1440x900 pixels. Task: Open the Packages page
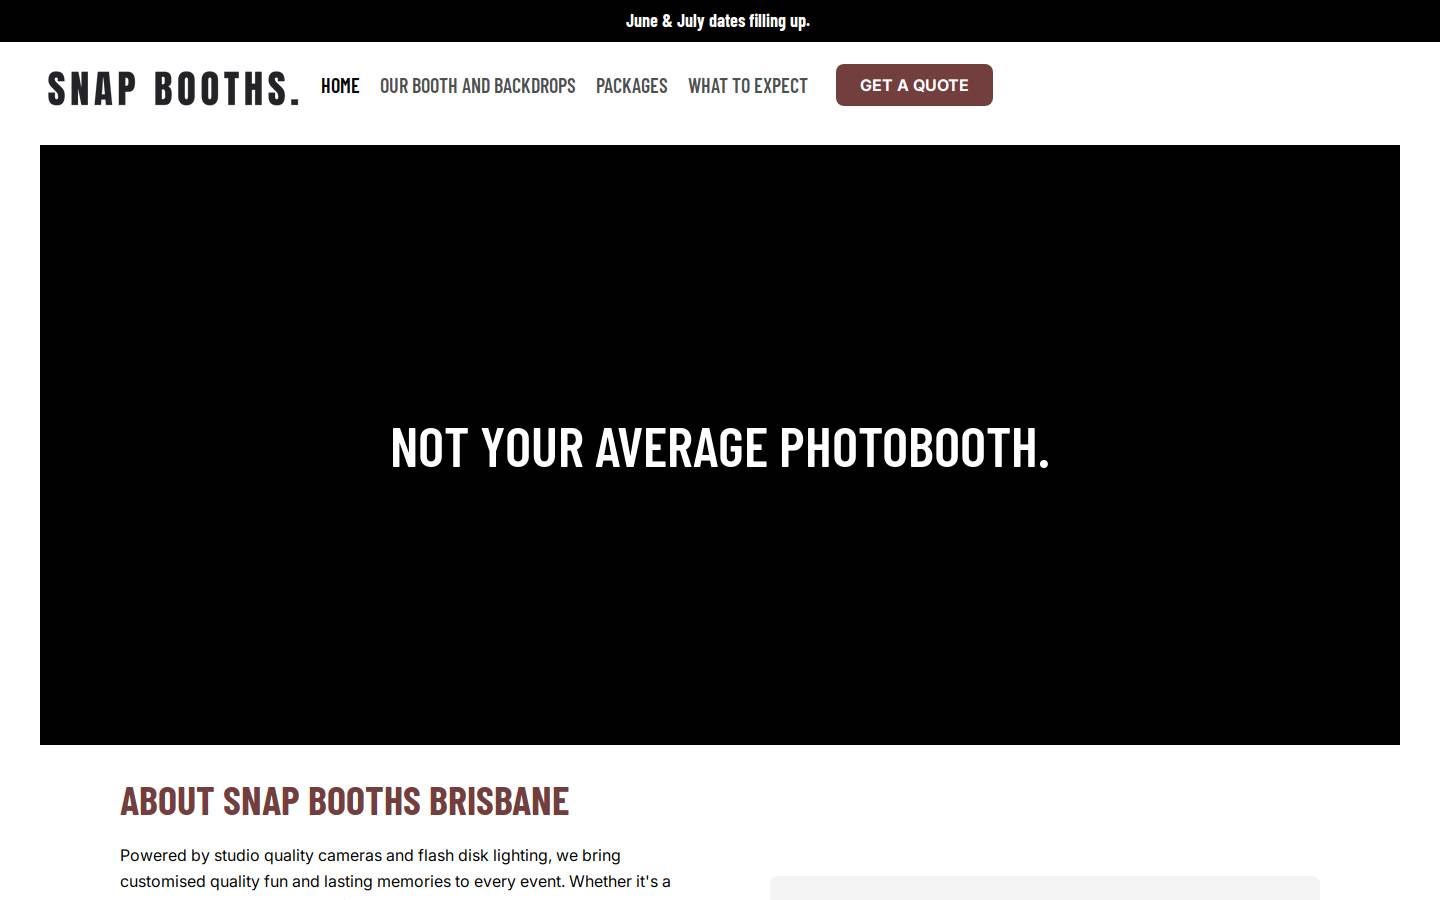click(632, 86)
